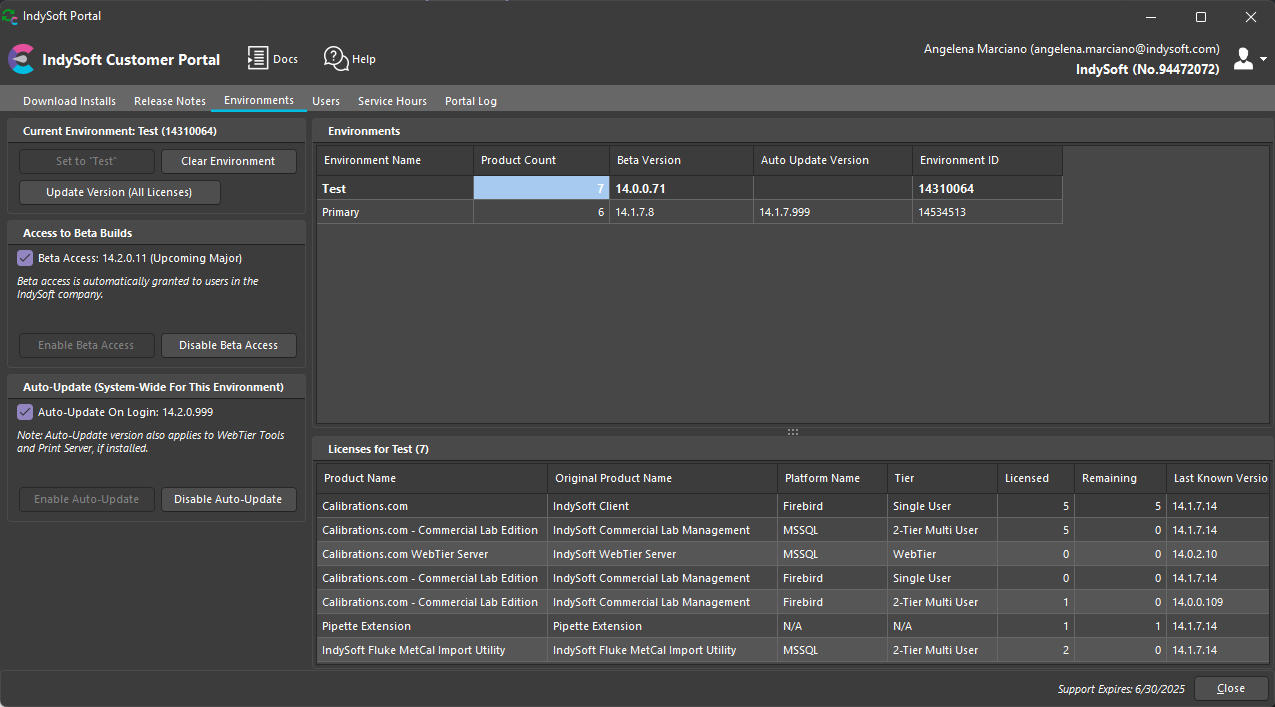Image resolution: width=1275 pixels, height=707 pixels.
Task: Open the Docs icon in header
Action: (x=259, y=59)
